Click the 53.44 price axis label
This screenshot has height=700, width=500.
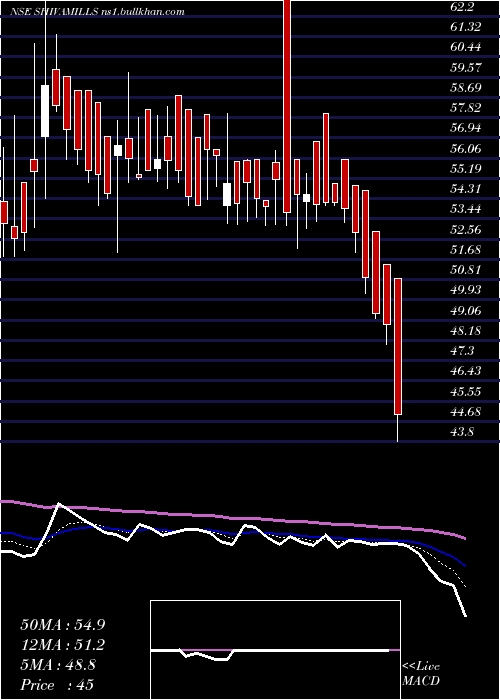pos(465,209)
